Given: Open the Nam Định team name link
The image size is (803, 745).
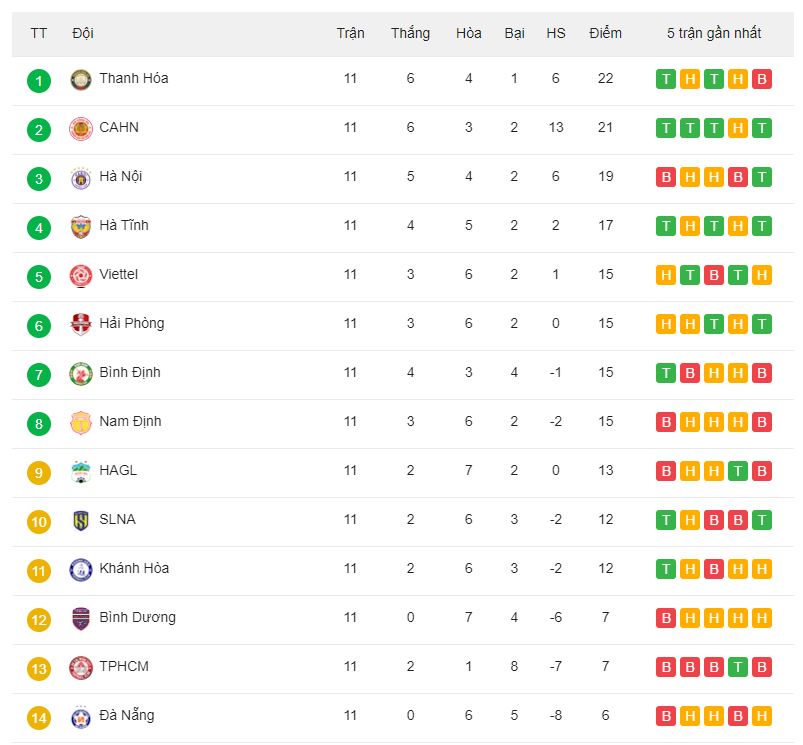Looking at the screenshot, I should point(130,421).
